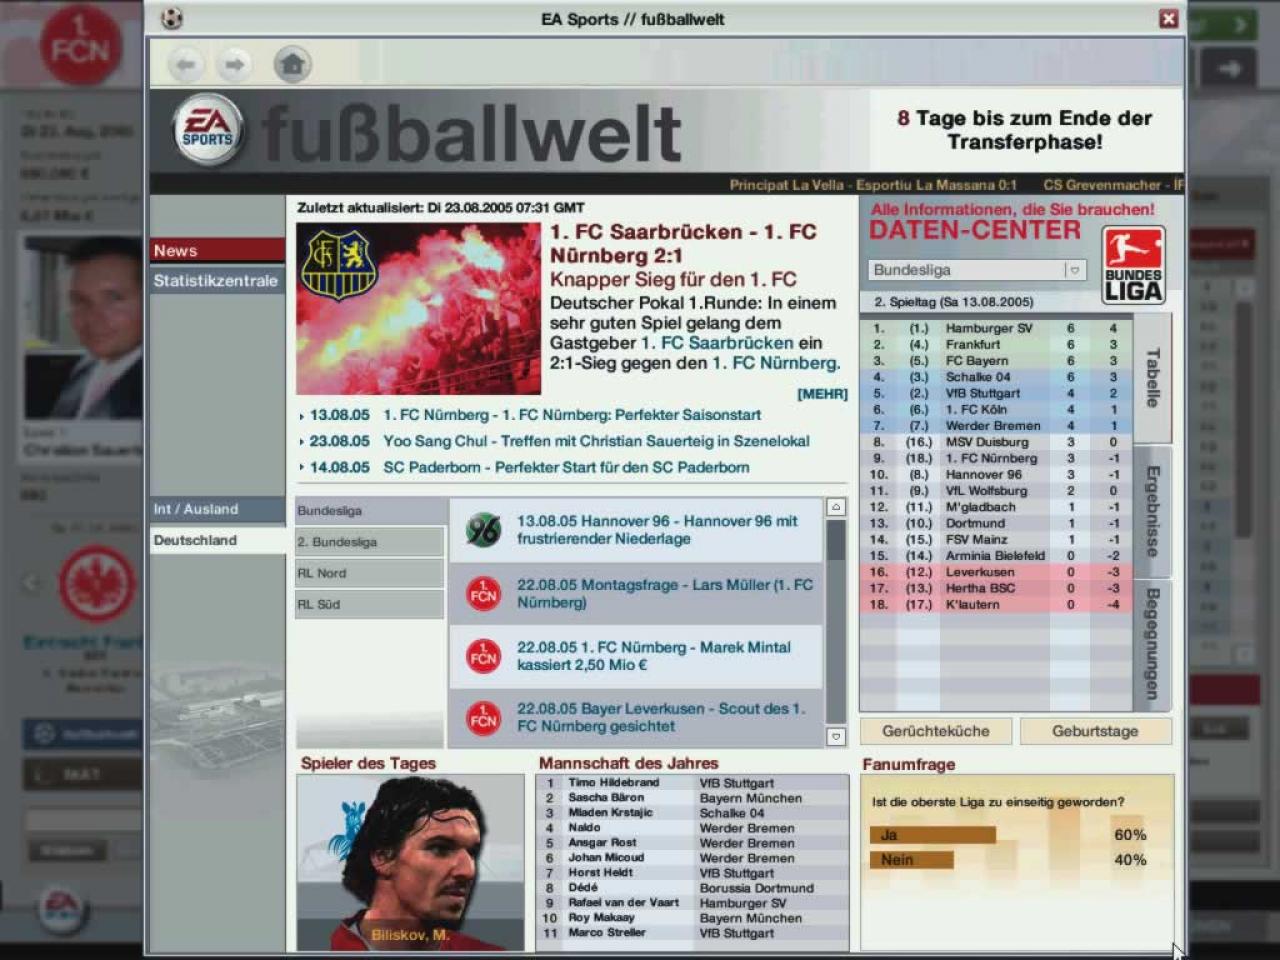1280x960 pixels.
Task: Switch to Bundesliga news category
Action: click(x=370, y=511)
